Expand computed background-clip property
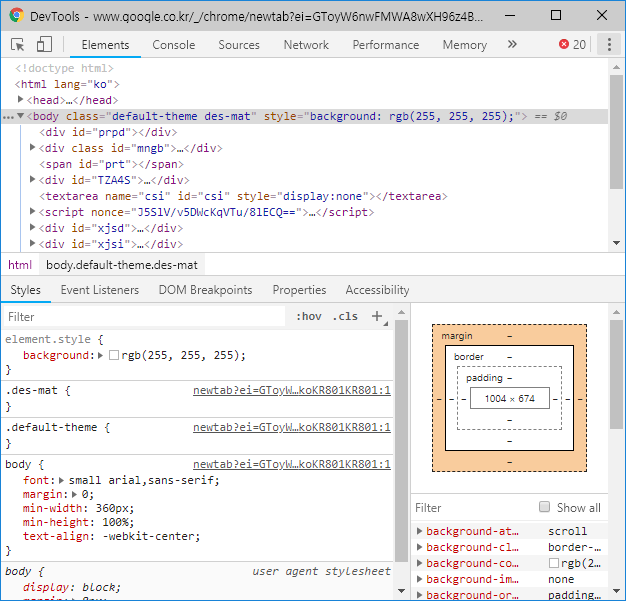The image size is (626, 601). [419, 547]
